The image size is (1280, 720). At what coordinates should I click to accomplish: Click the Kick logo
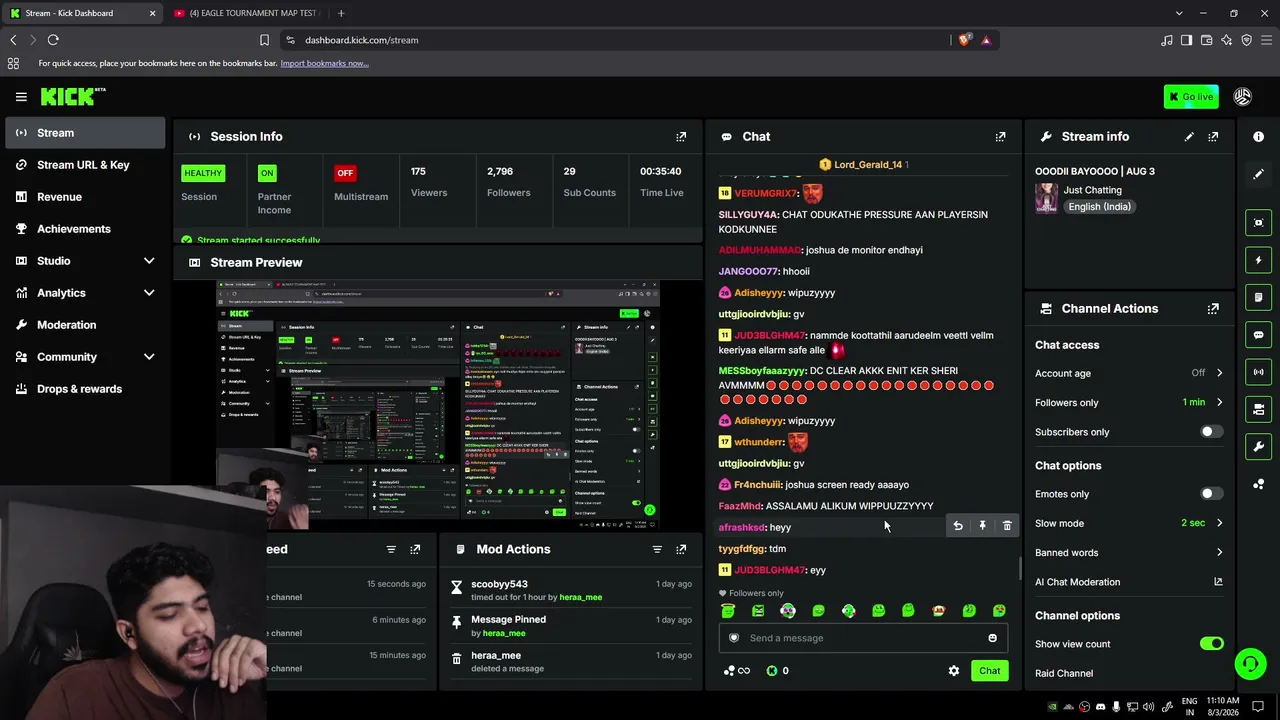point(73,96)
